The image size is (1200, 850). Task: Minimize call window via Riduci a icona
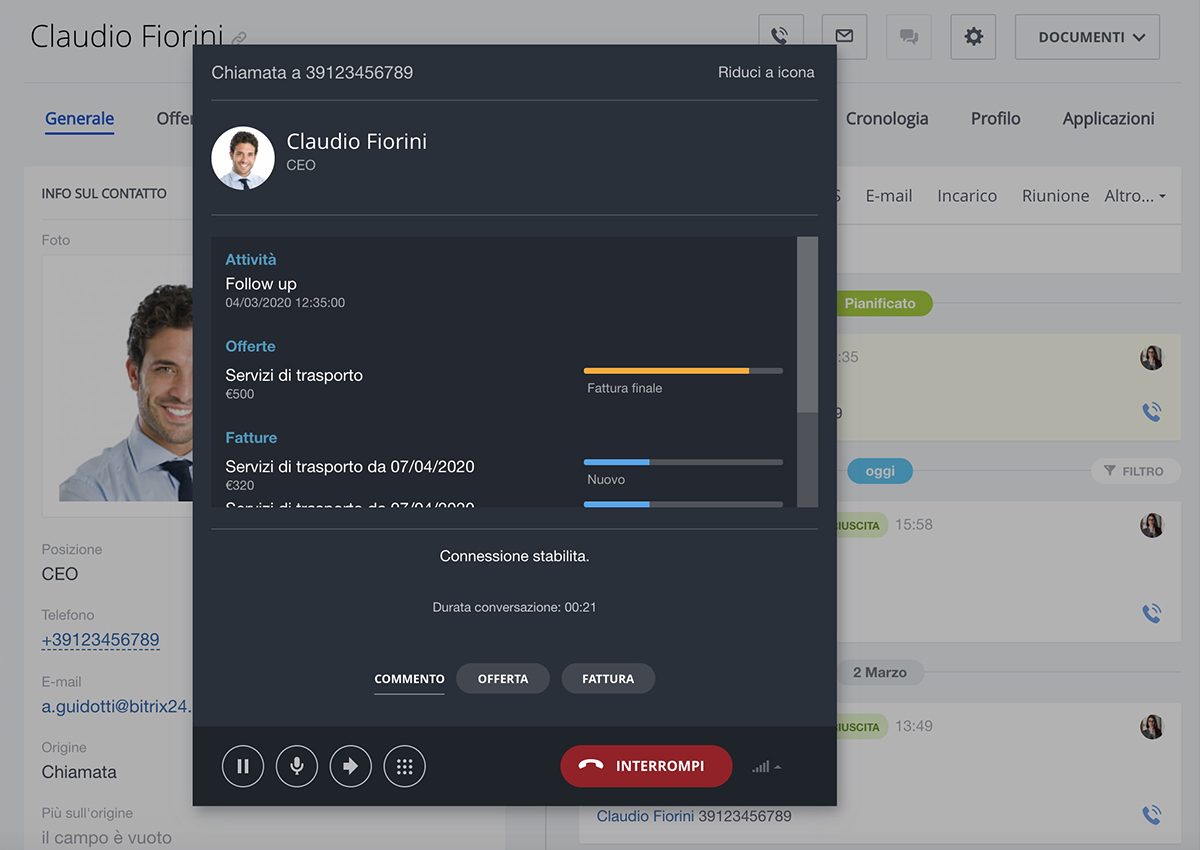766,72
